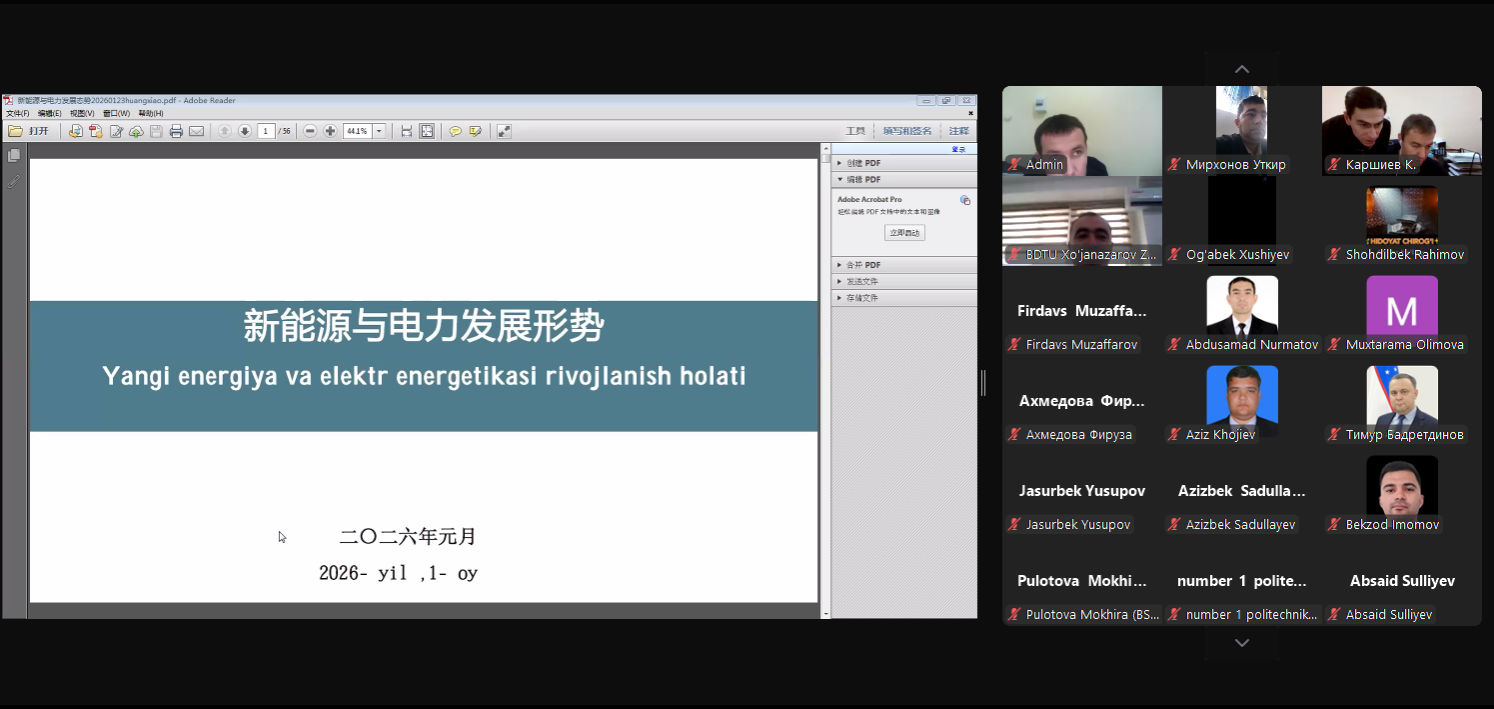Click the Print icon in the toolbar
This screenshot has width=1494, height=709.
(x=178, y=130)
